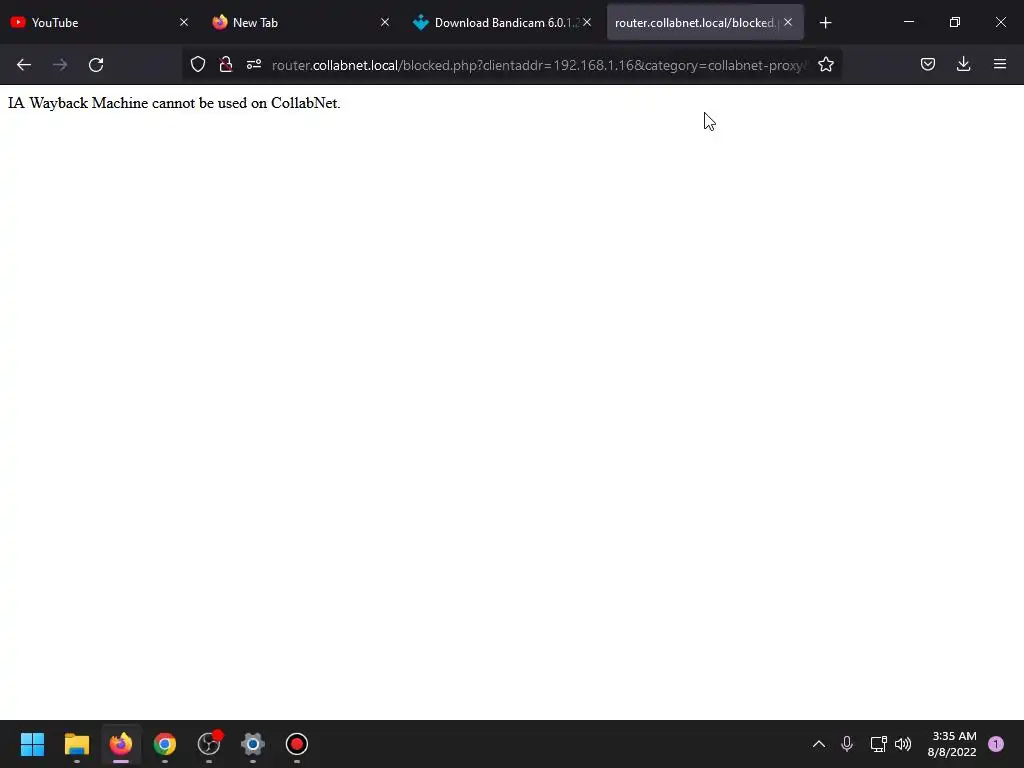The image size is (1024, 768).
Task: Restore down the Firefox window
Action: tap(955, 22)
